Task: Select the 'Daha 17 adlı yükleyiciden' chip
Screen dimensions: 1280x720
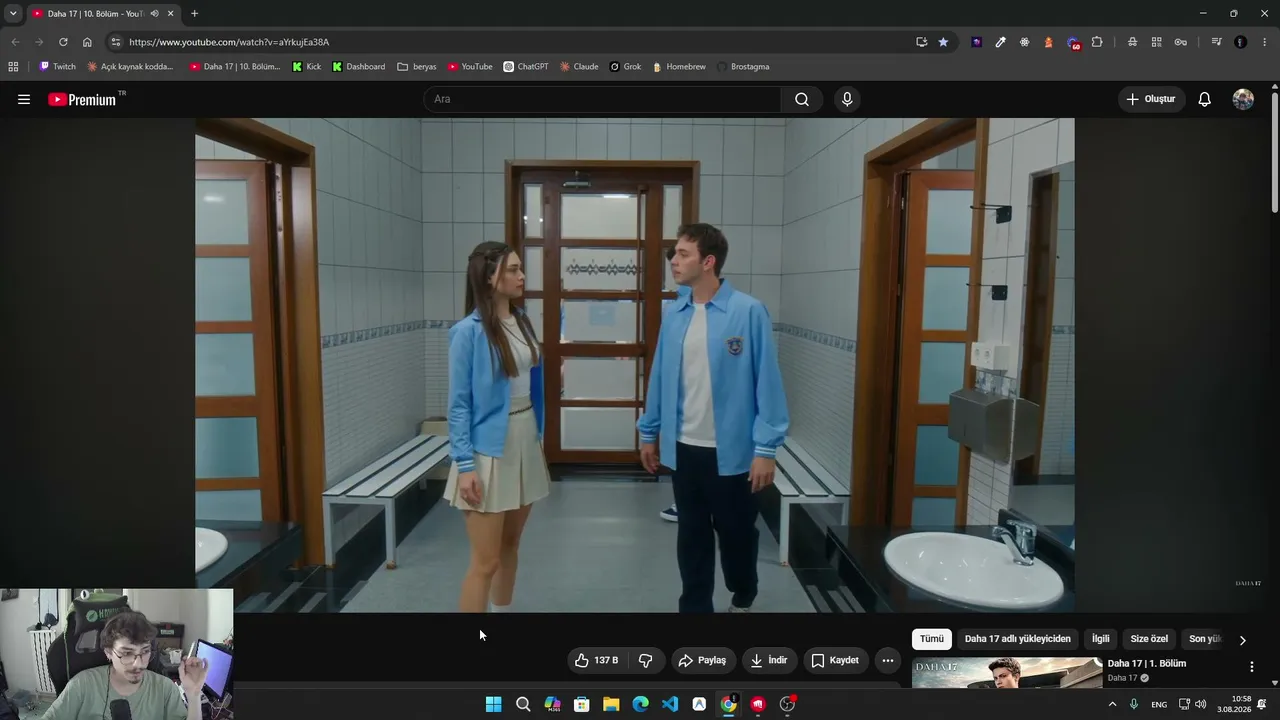Action: click(x=1018, y=639)
